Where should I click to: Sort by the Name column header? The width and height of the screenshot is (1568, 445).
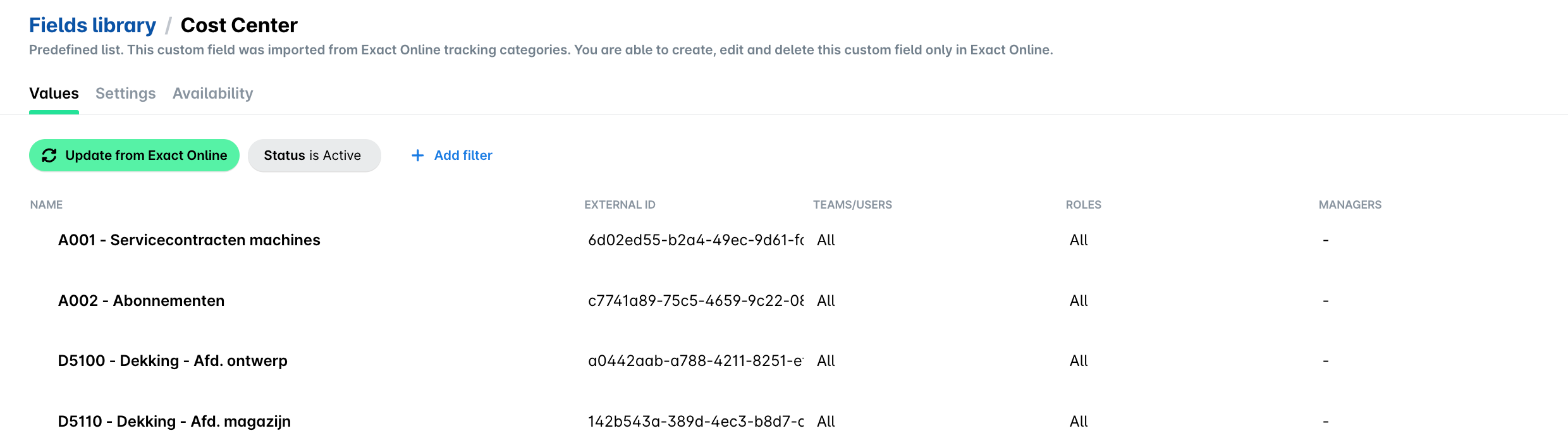[x=46, y=205]
